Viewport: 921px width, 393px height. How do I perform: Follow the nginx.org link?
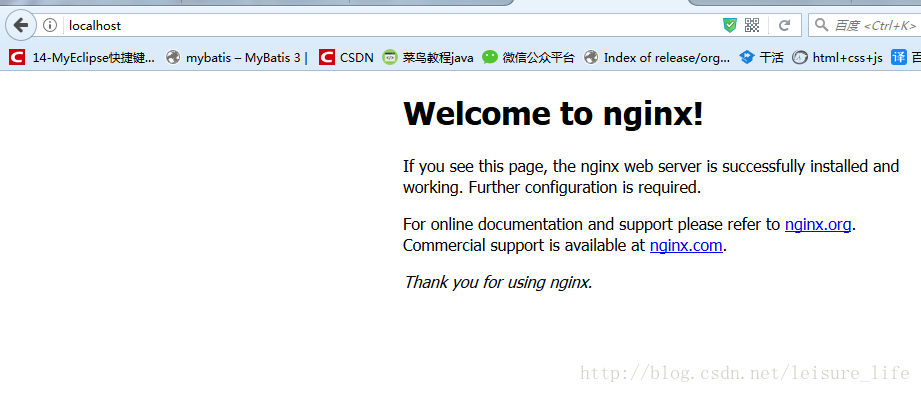point(818,224)
